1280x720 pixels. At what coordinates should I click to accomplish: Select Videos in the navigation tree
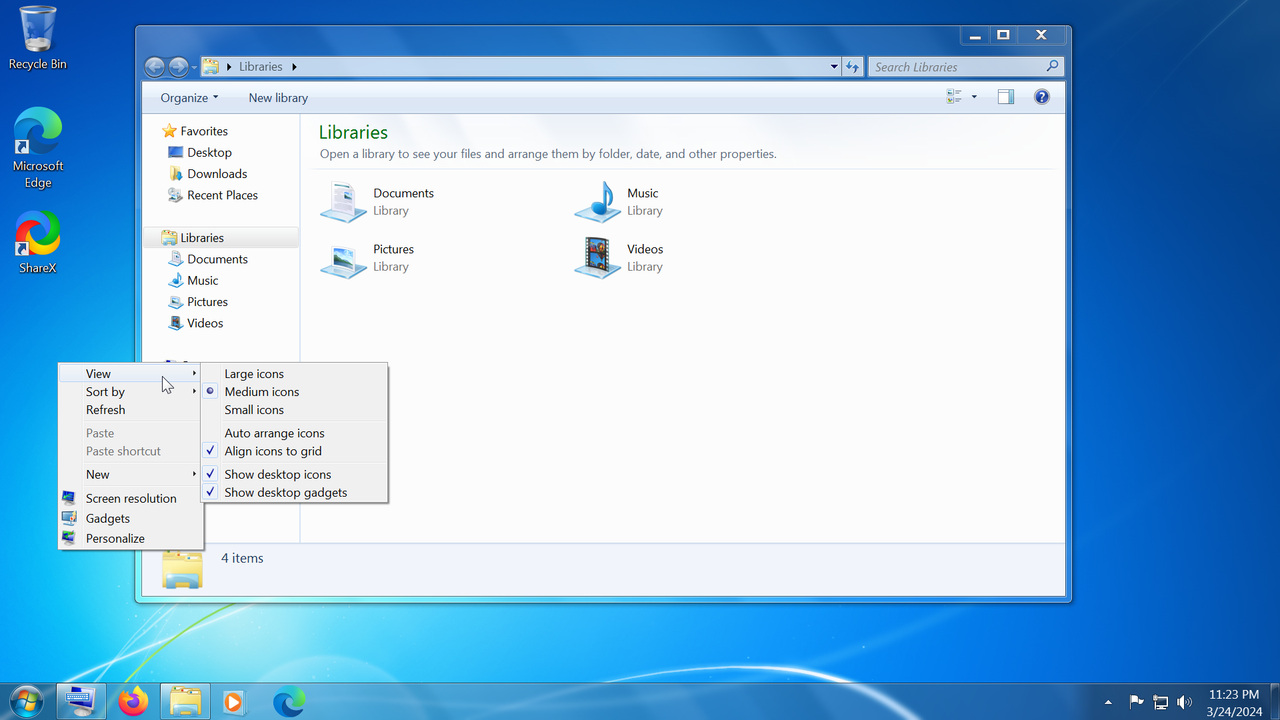[205, 323]
